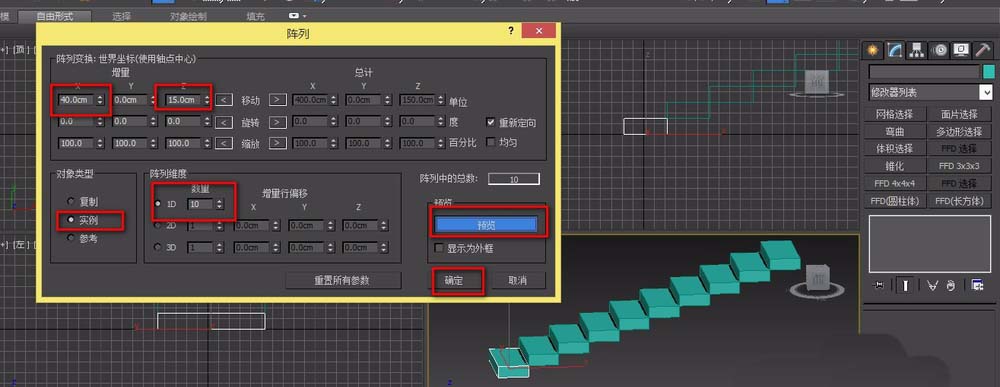Switch to the 填充 ribbon tab
The width and height of the screenshot is (1000, 387).
[255, 16]
